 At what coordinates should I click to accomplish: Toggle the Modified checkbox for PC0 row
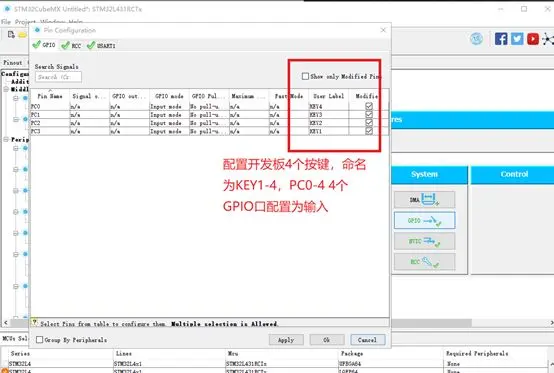tap(369, 106)
